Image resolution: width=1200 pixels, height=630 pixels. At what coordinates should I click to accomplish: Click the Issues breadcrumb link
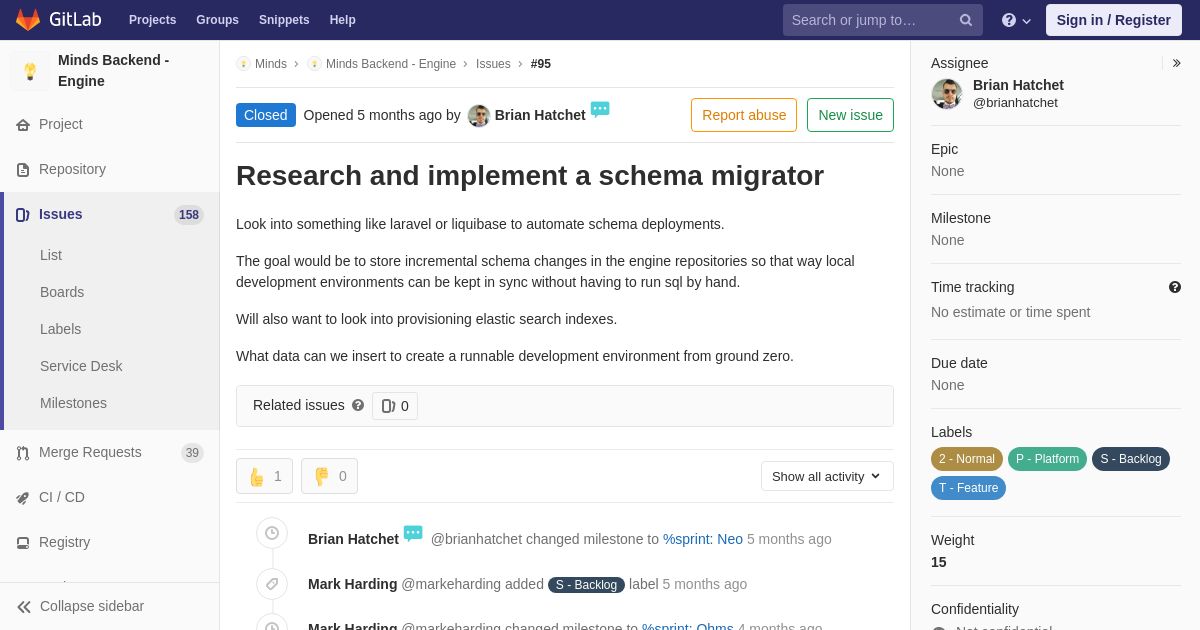493,64
